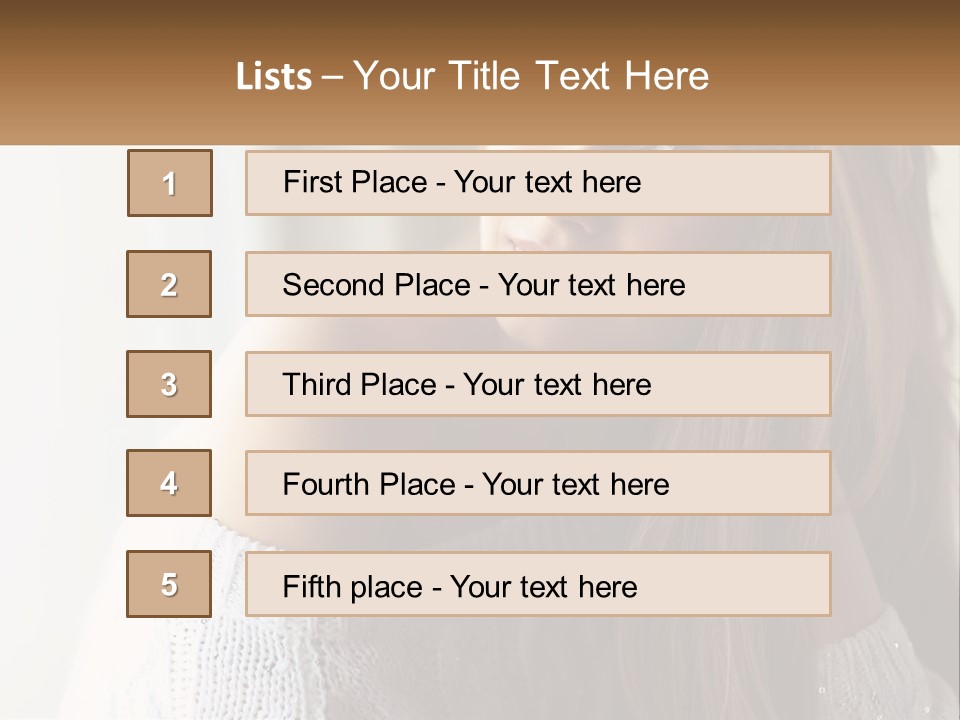Click 'Your text here' in First Place row
960x720 pixels.
547,182
